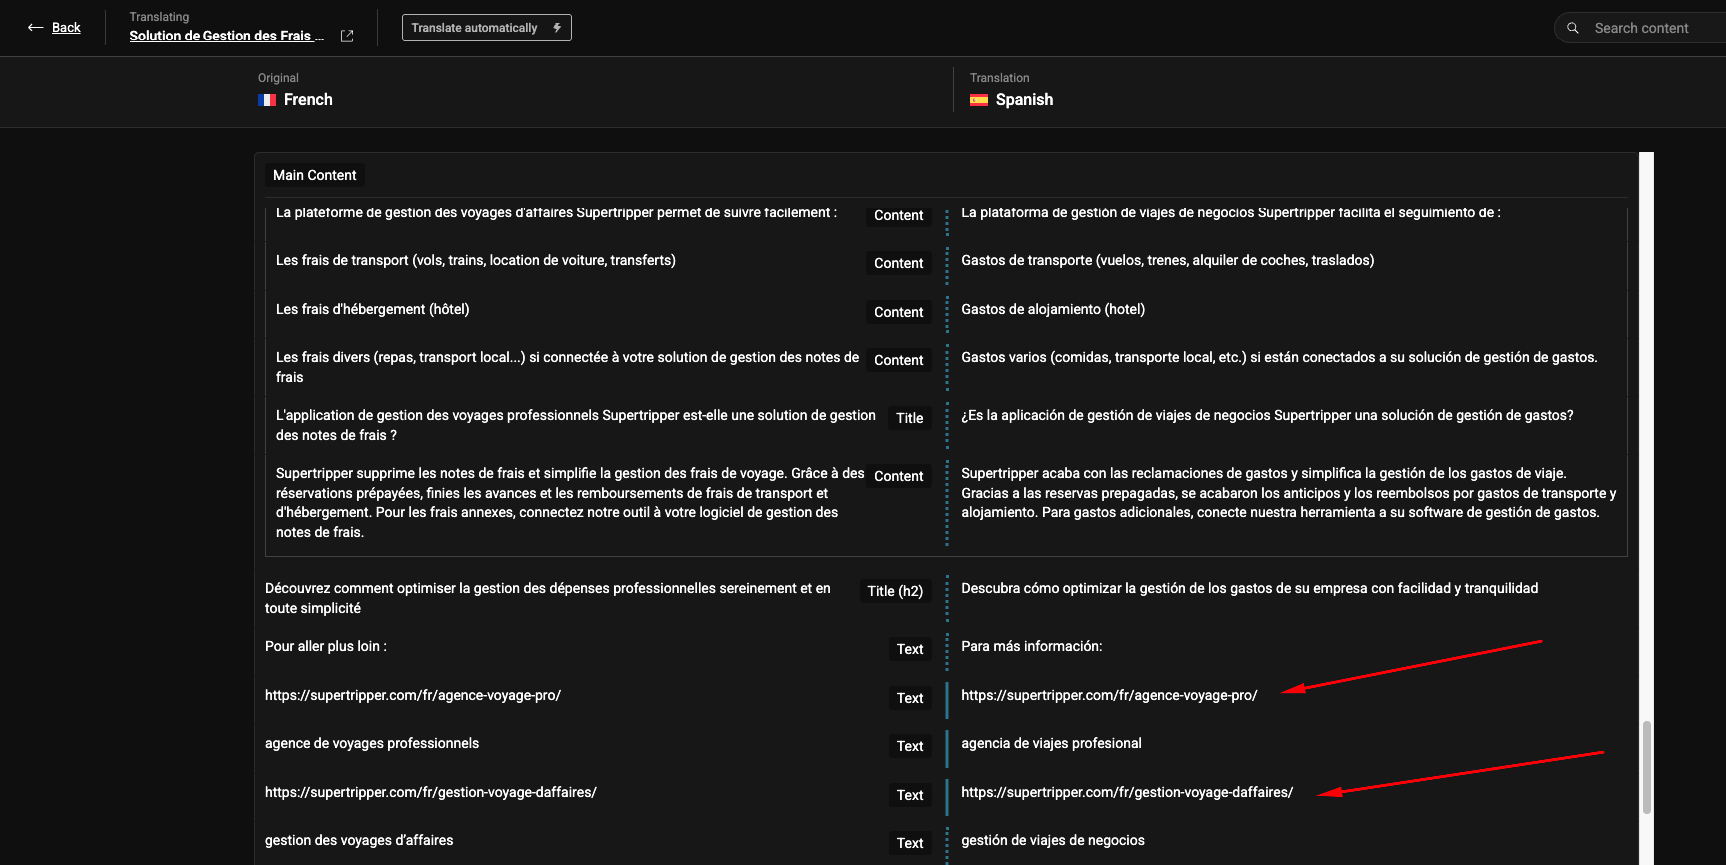
Task: Select original text 'Découvrez comment optimiser la gestion'
Action: [x=548, y=599]
